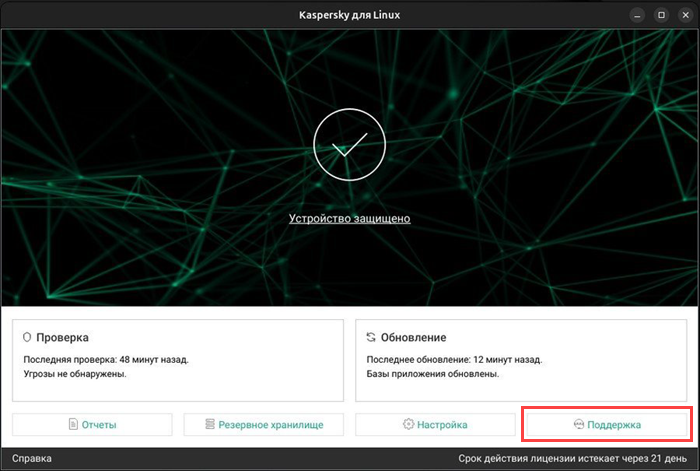Click text Базы приложения обновлены
Screen dimensions: 700x471
point(433,374)
